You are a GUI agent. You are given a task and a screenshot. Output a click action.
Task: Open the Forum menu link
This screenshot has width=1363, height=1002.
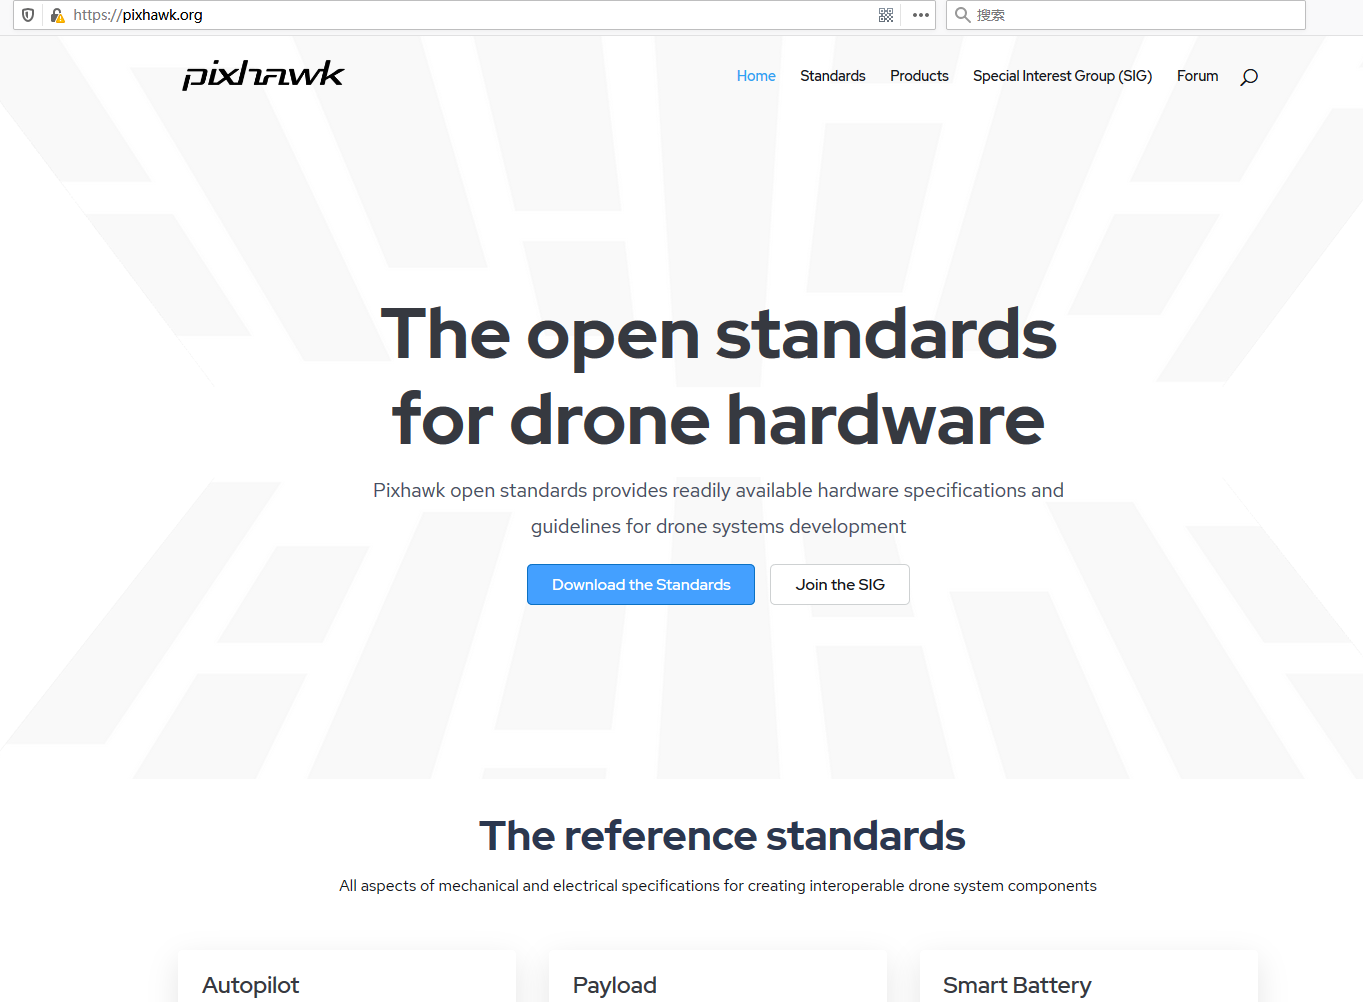[1197, 76]
